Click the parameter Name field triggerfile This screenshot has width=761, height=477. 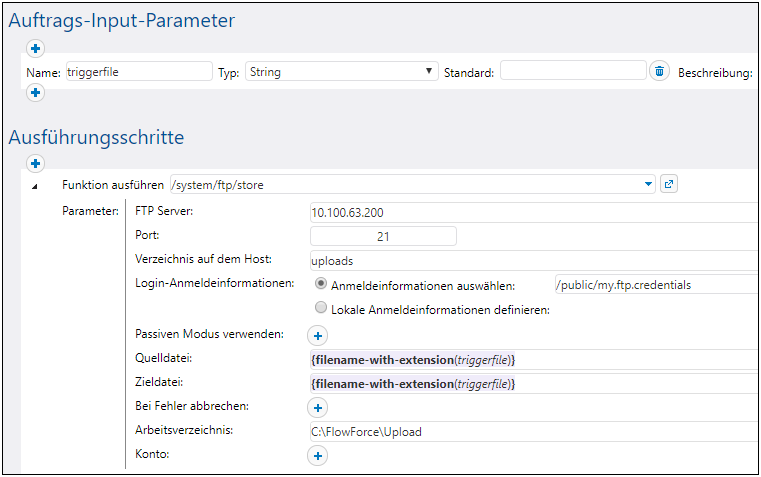(138, 72)
